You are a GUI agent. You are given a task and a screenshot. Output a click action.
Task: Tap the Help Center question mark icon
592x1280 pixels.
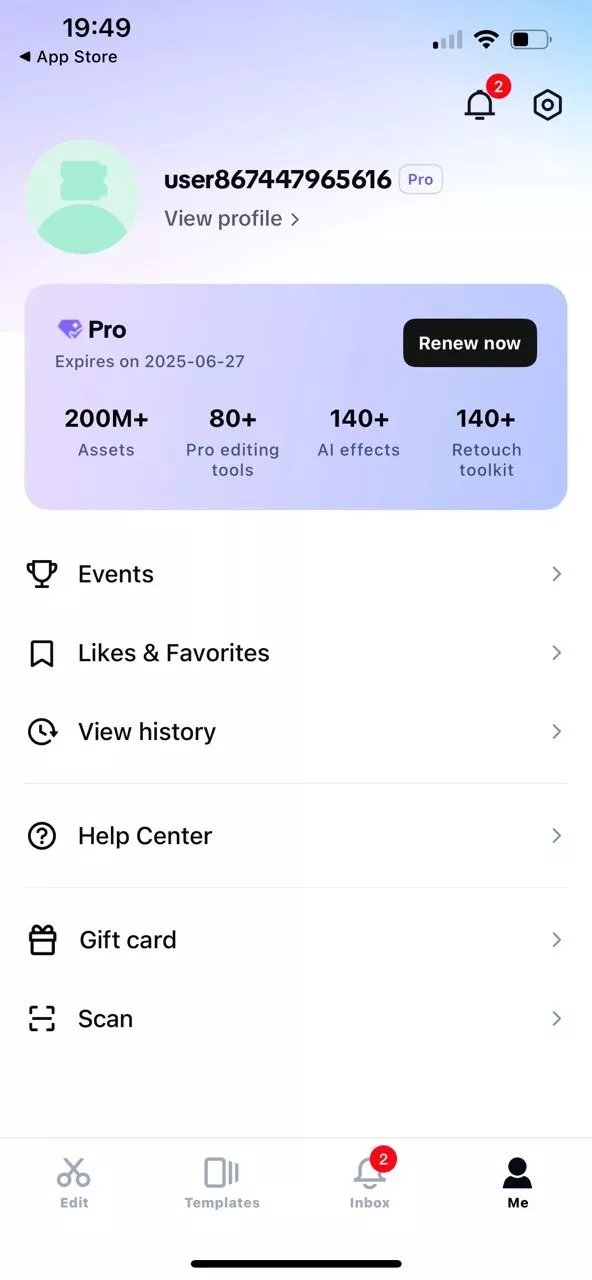(x=41, y=836)
